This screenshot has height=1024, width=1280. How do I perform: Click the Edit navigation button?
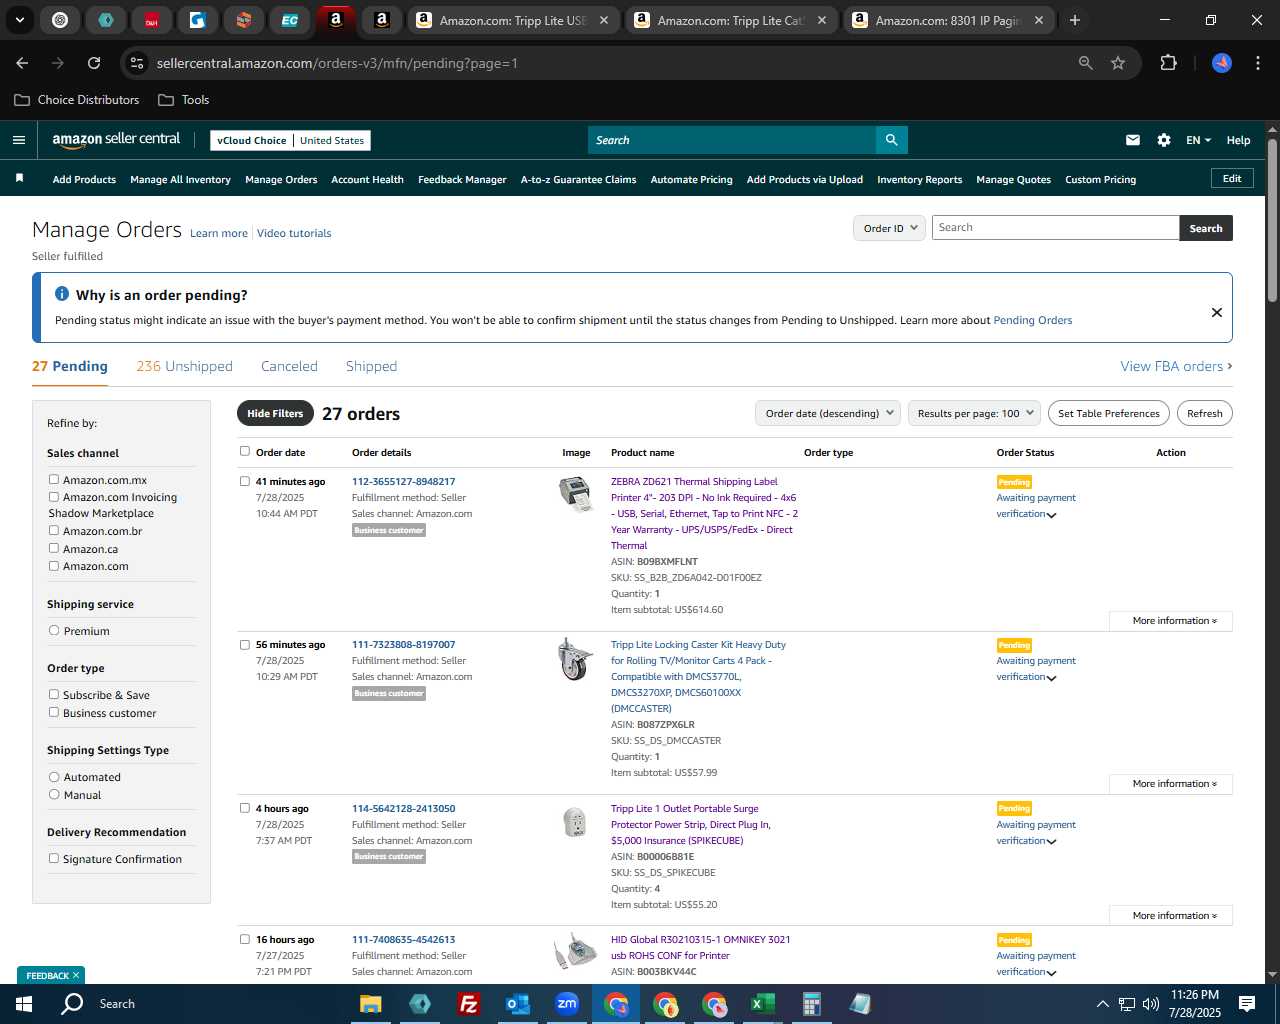[1232, 178]
